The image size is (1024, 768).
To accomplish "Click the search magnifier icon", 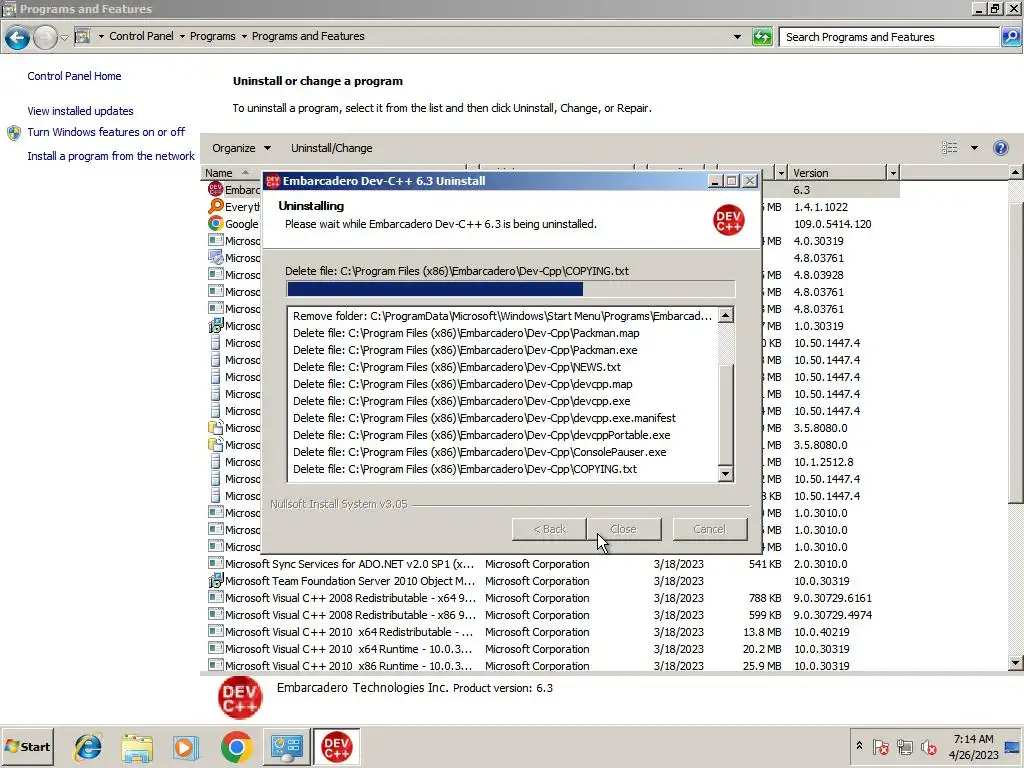I will pos(1010,37).
